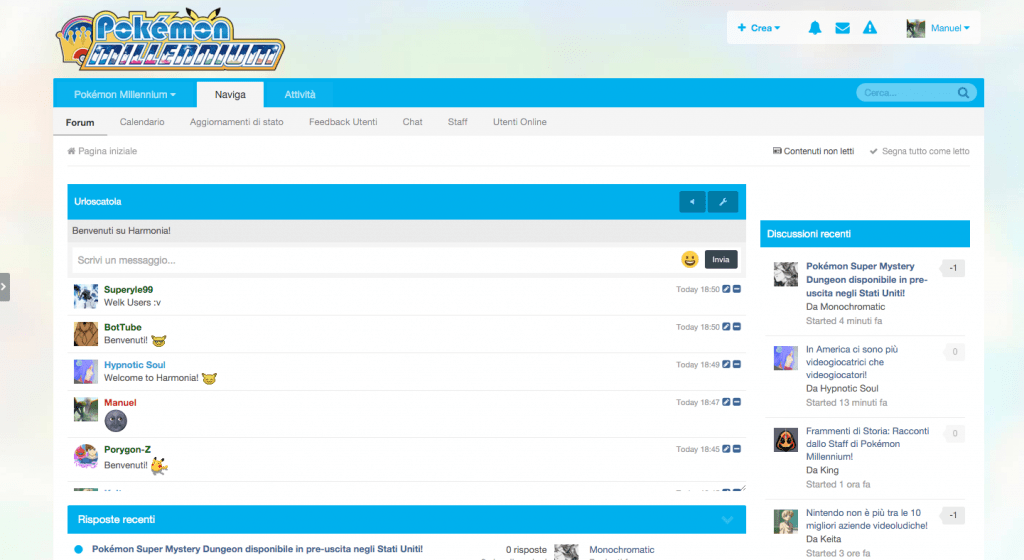Image resolution: width=1024 pixels, height=560 pixels.
Task: Click the unread dot on Pokémon Super Mystery topic
Action: (78, 550)
